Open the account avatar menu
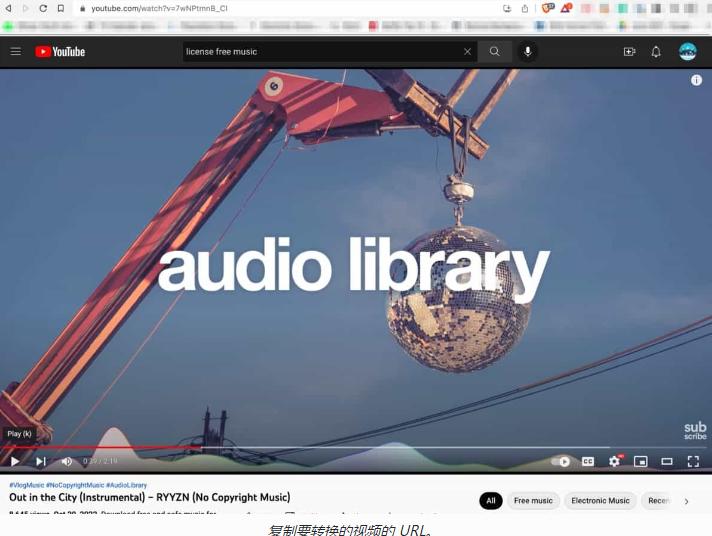 point(687,51)
